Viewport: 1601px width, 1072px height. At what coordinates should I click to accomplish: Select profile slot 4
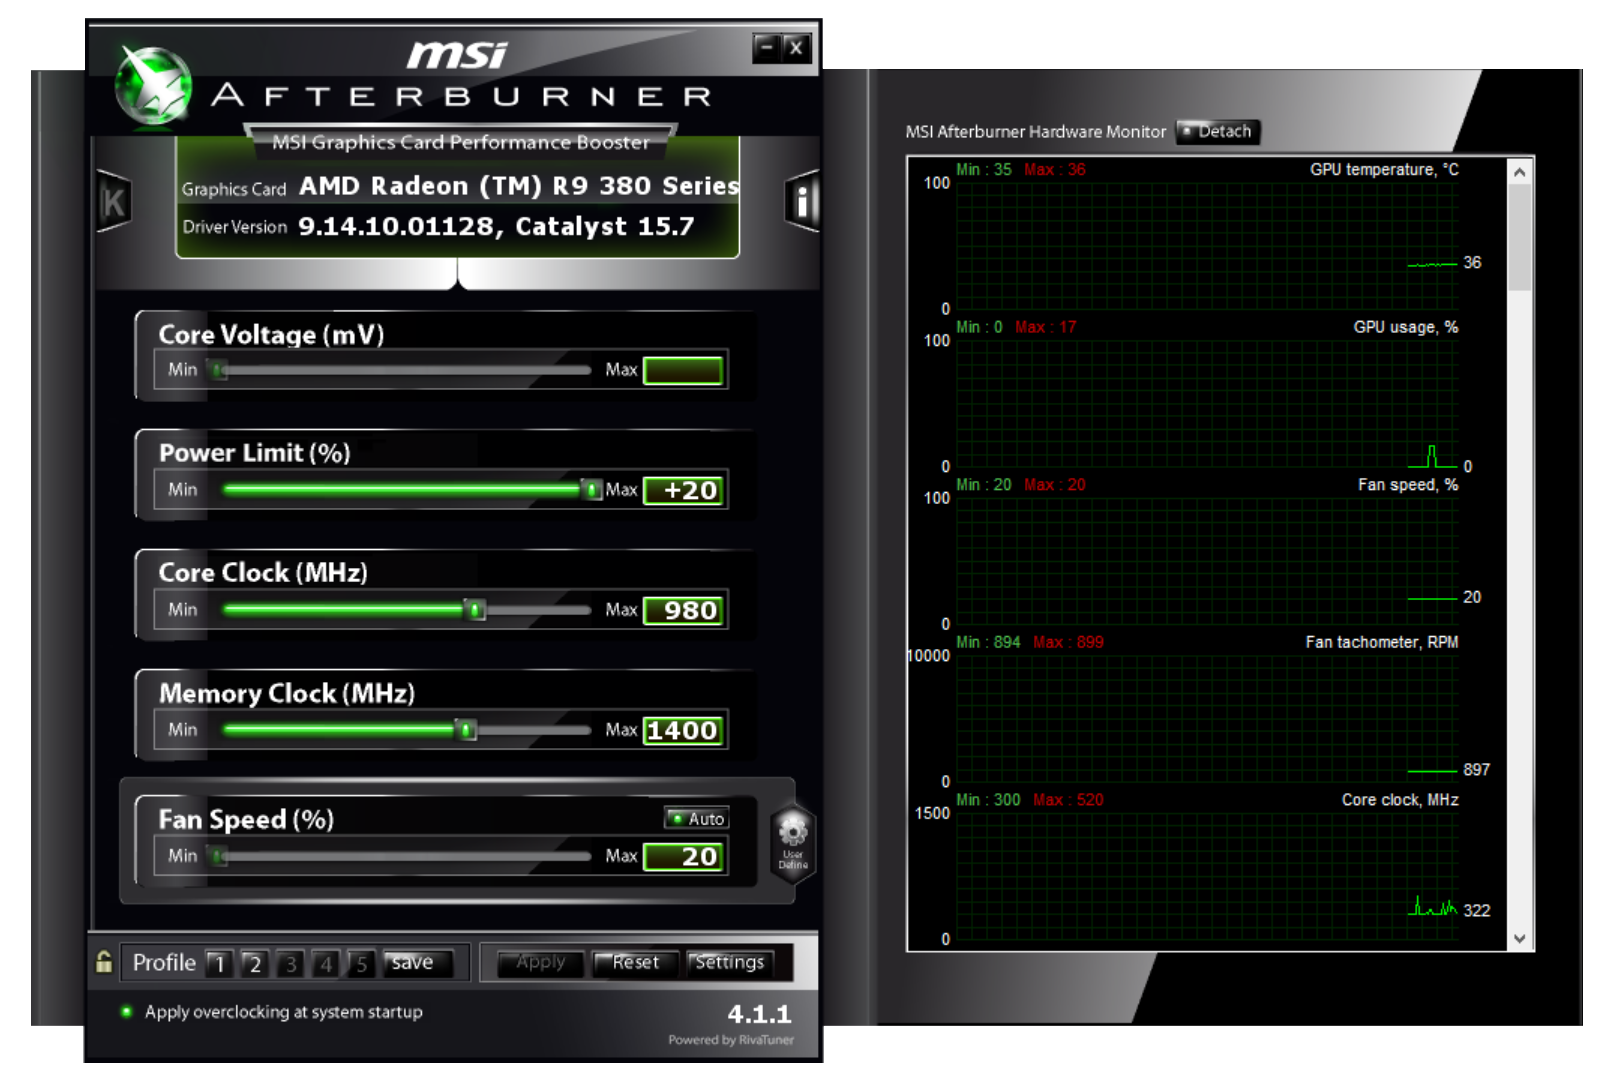(x=326, y=963)
